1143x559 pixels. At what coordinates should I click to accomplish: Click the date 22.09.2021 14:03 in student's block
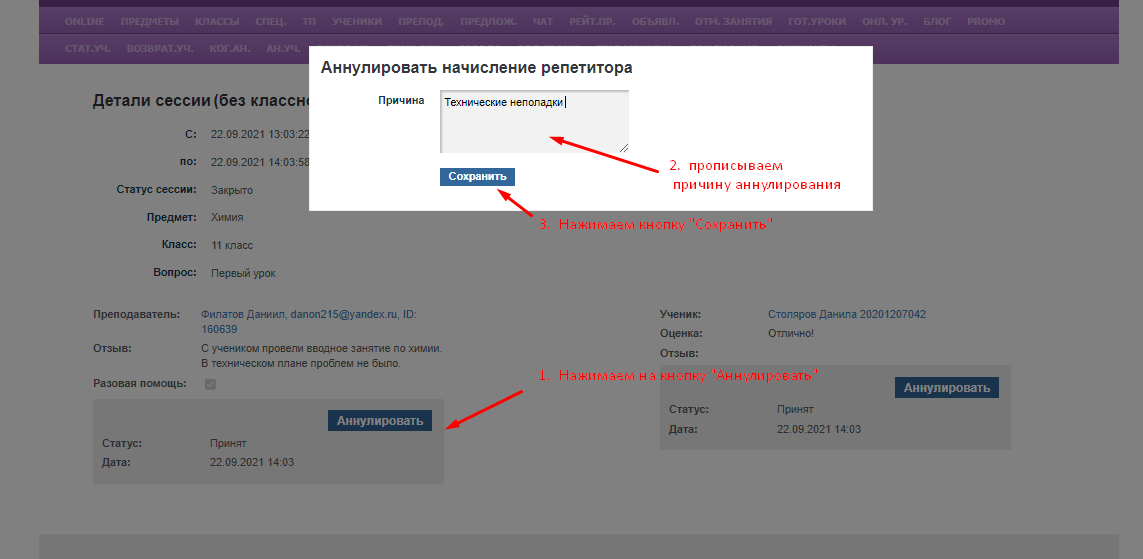pos(819,429)
